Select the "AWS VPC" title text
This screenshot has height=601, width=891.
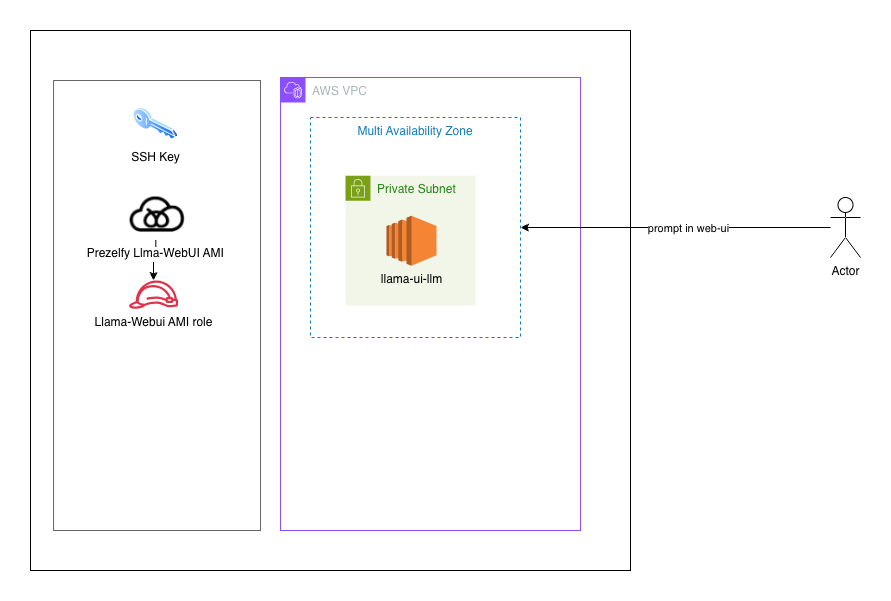coord(339,91)
